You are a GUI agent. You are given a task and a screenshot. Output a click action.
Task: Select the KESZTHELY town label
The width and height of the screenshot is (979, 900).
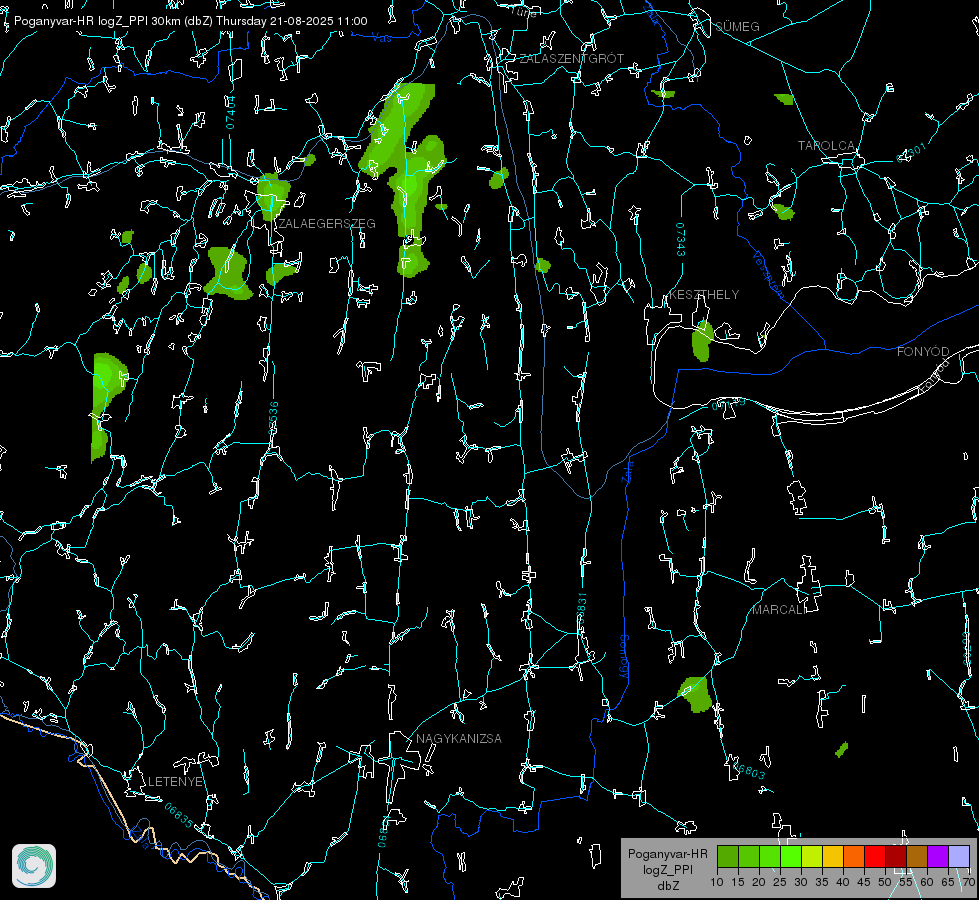[704, 294]
